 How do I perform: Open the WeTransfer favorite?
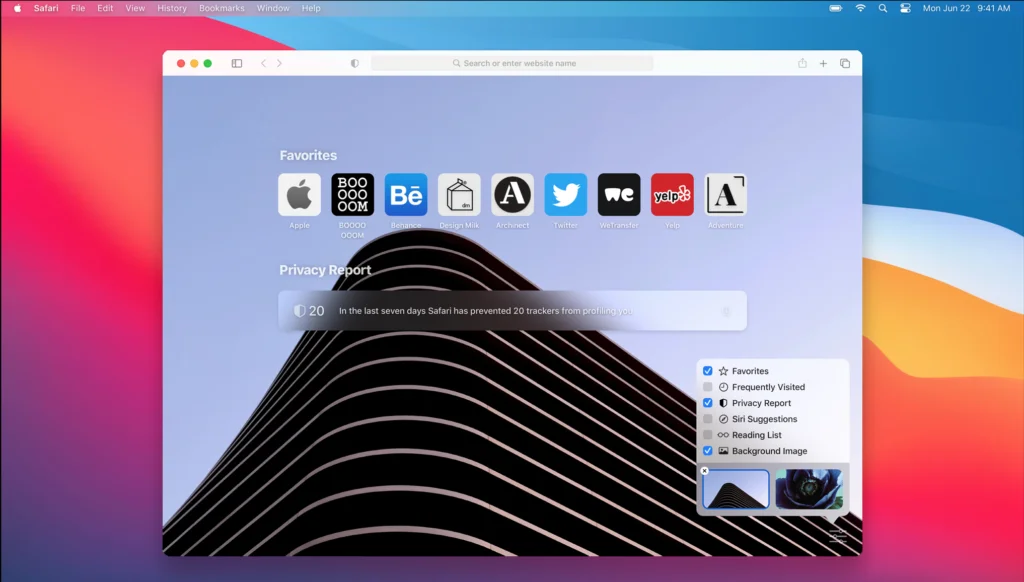tap(619, 195)
